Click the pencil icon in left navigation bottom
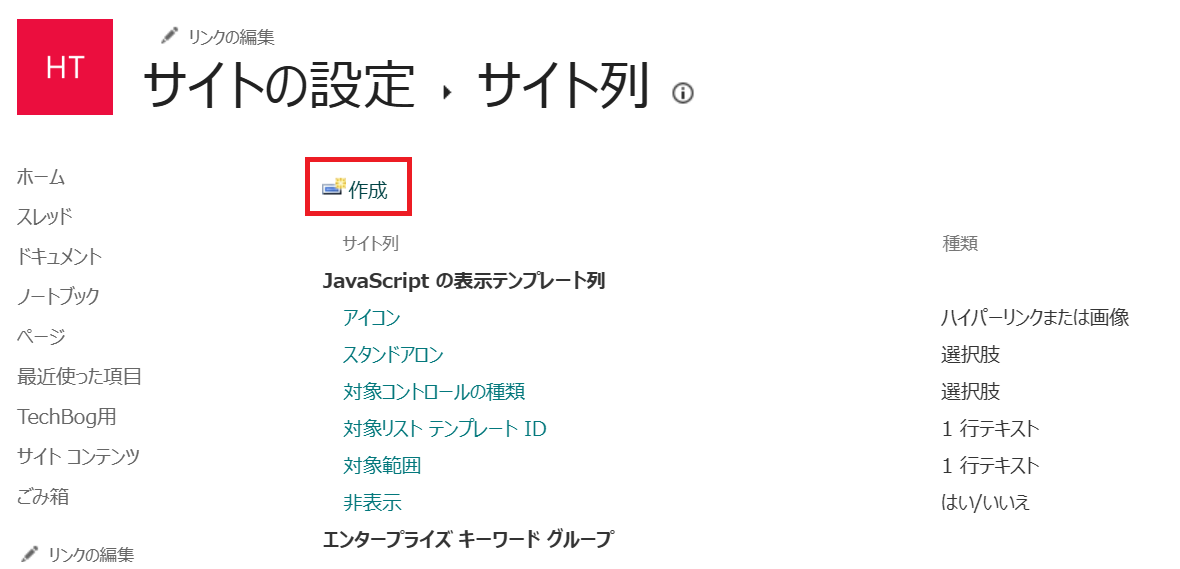This screenshot has height=569, width=1180. point(30,553)
